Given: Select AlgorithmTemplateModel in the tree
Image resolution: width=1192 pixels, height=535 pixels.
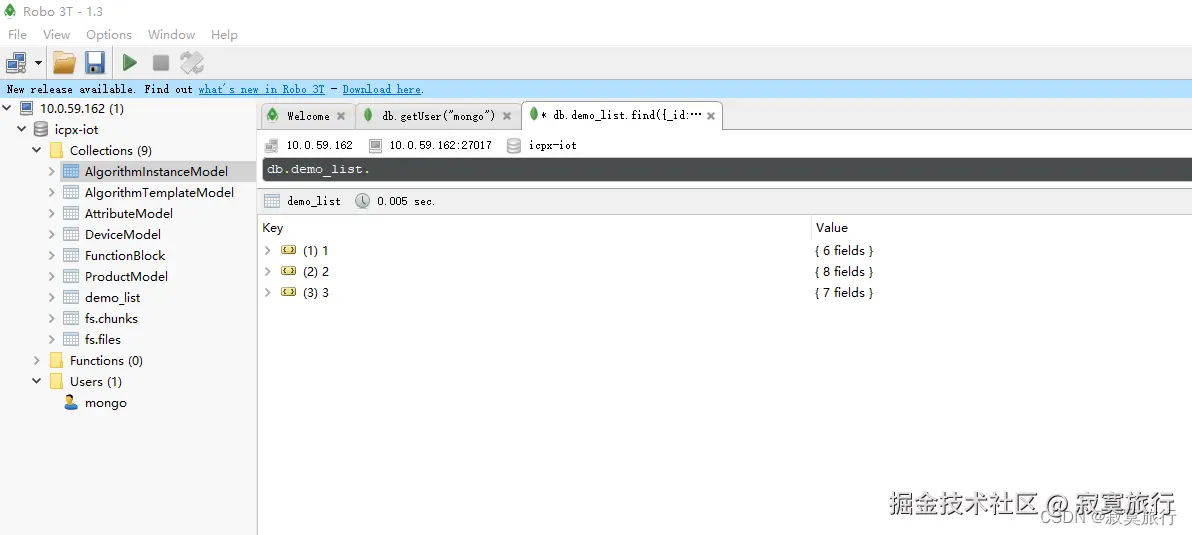Looking at the screenshot, I should pyautogui.click(x=159, y=193).
